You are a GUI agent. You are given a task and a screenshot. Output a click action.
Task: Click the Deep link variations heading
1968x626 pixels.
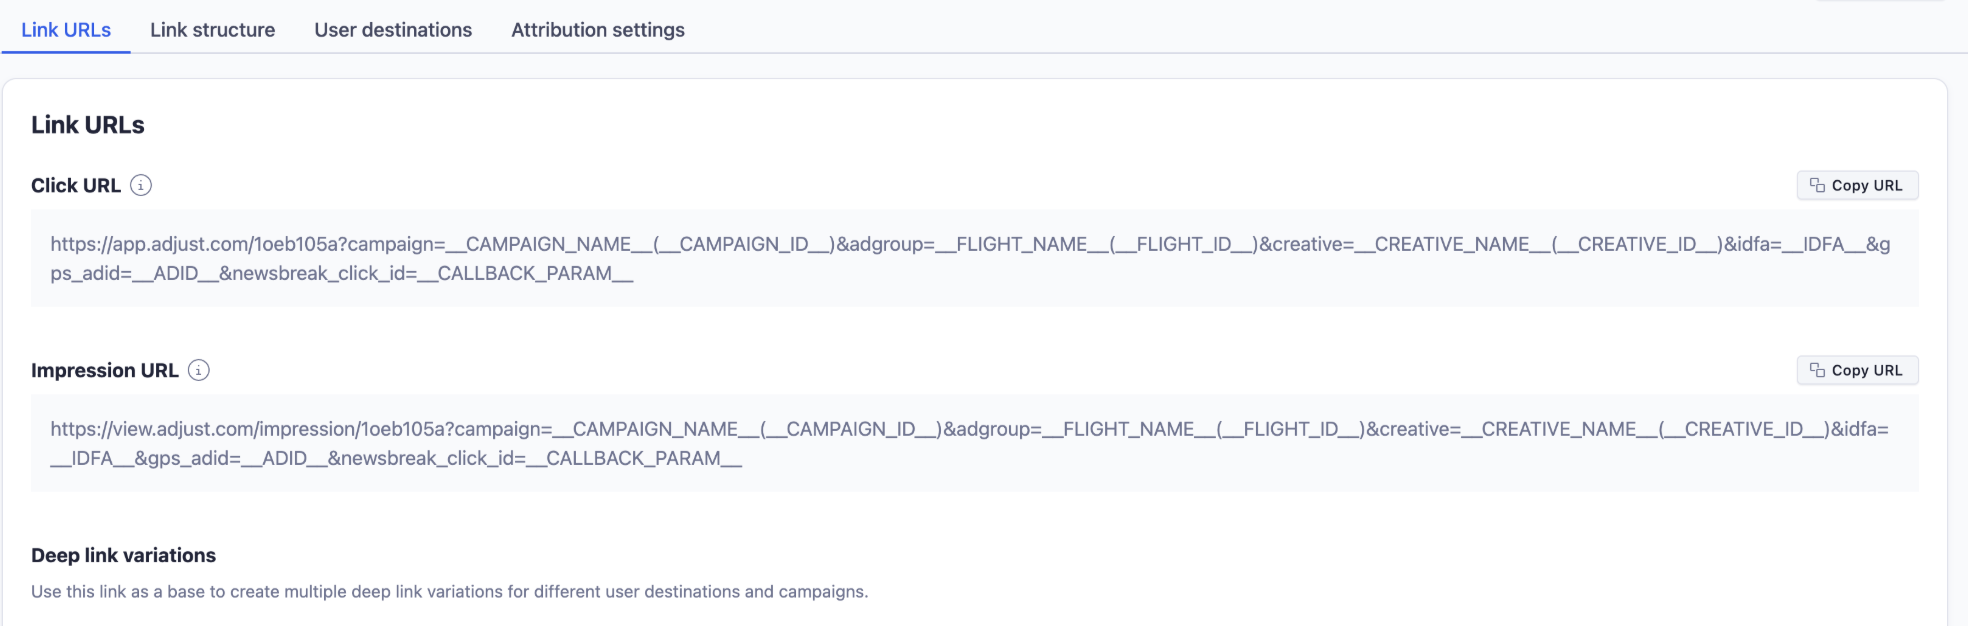123,555
